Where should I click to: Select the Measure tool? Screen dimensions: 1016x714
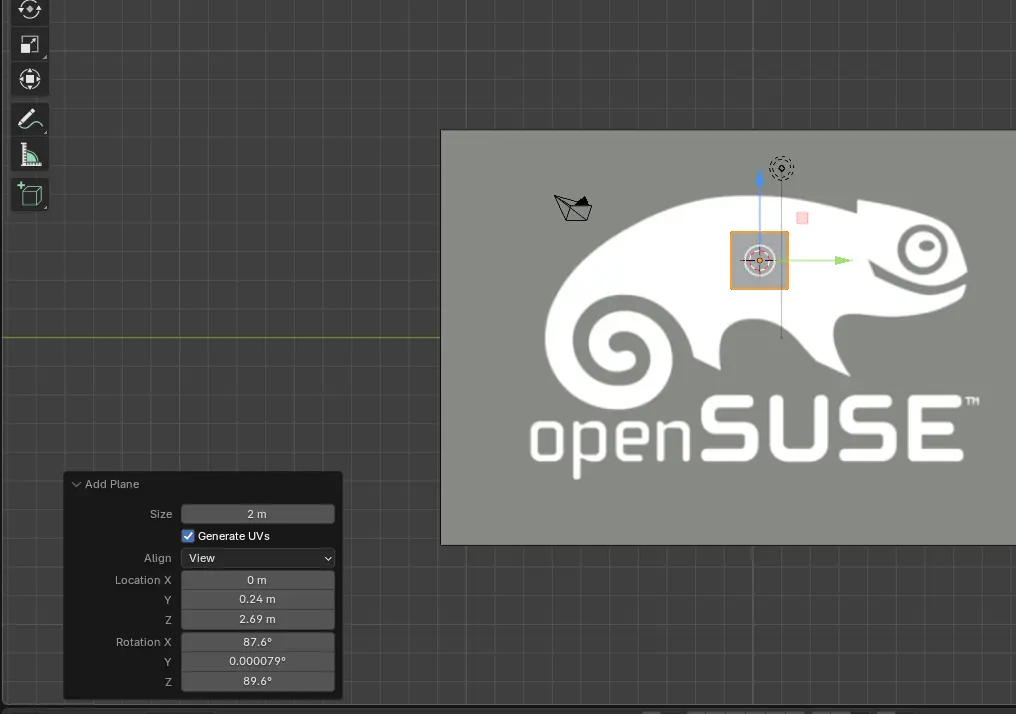[x=30, y=155]
